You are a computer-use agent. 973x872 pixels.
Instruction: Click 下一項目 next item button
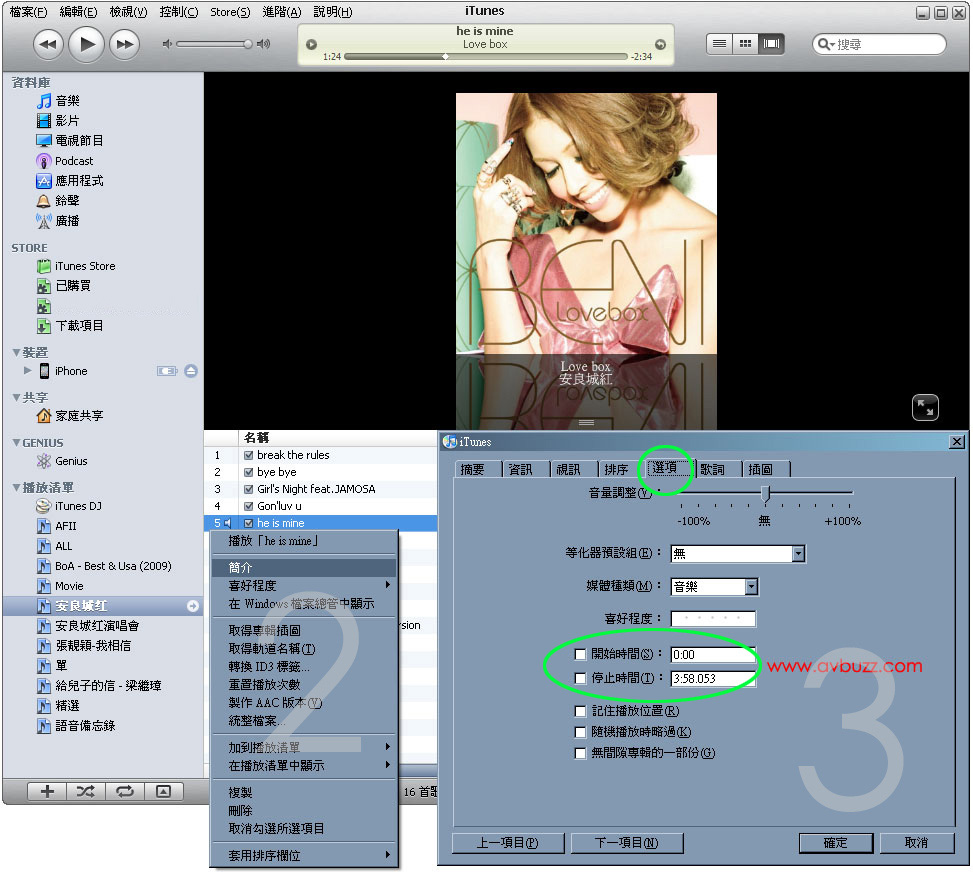click(626, 842)
